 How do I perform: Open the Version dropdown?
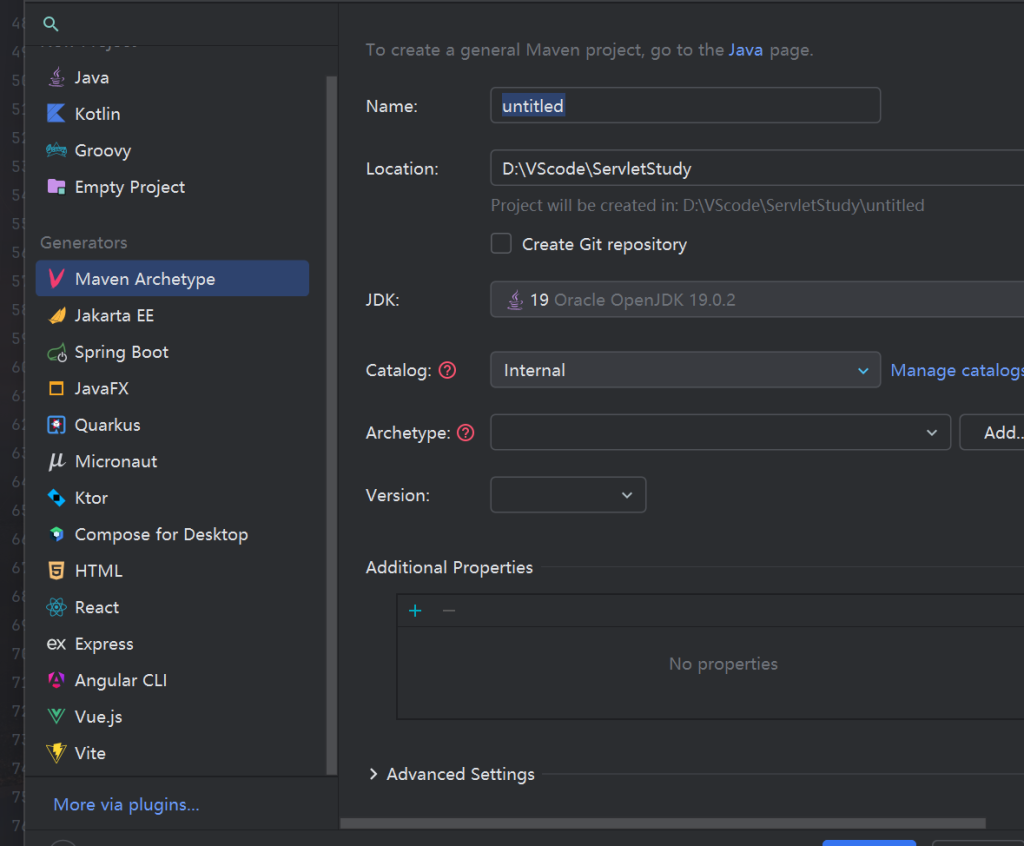567,495
